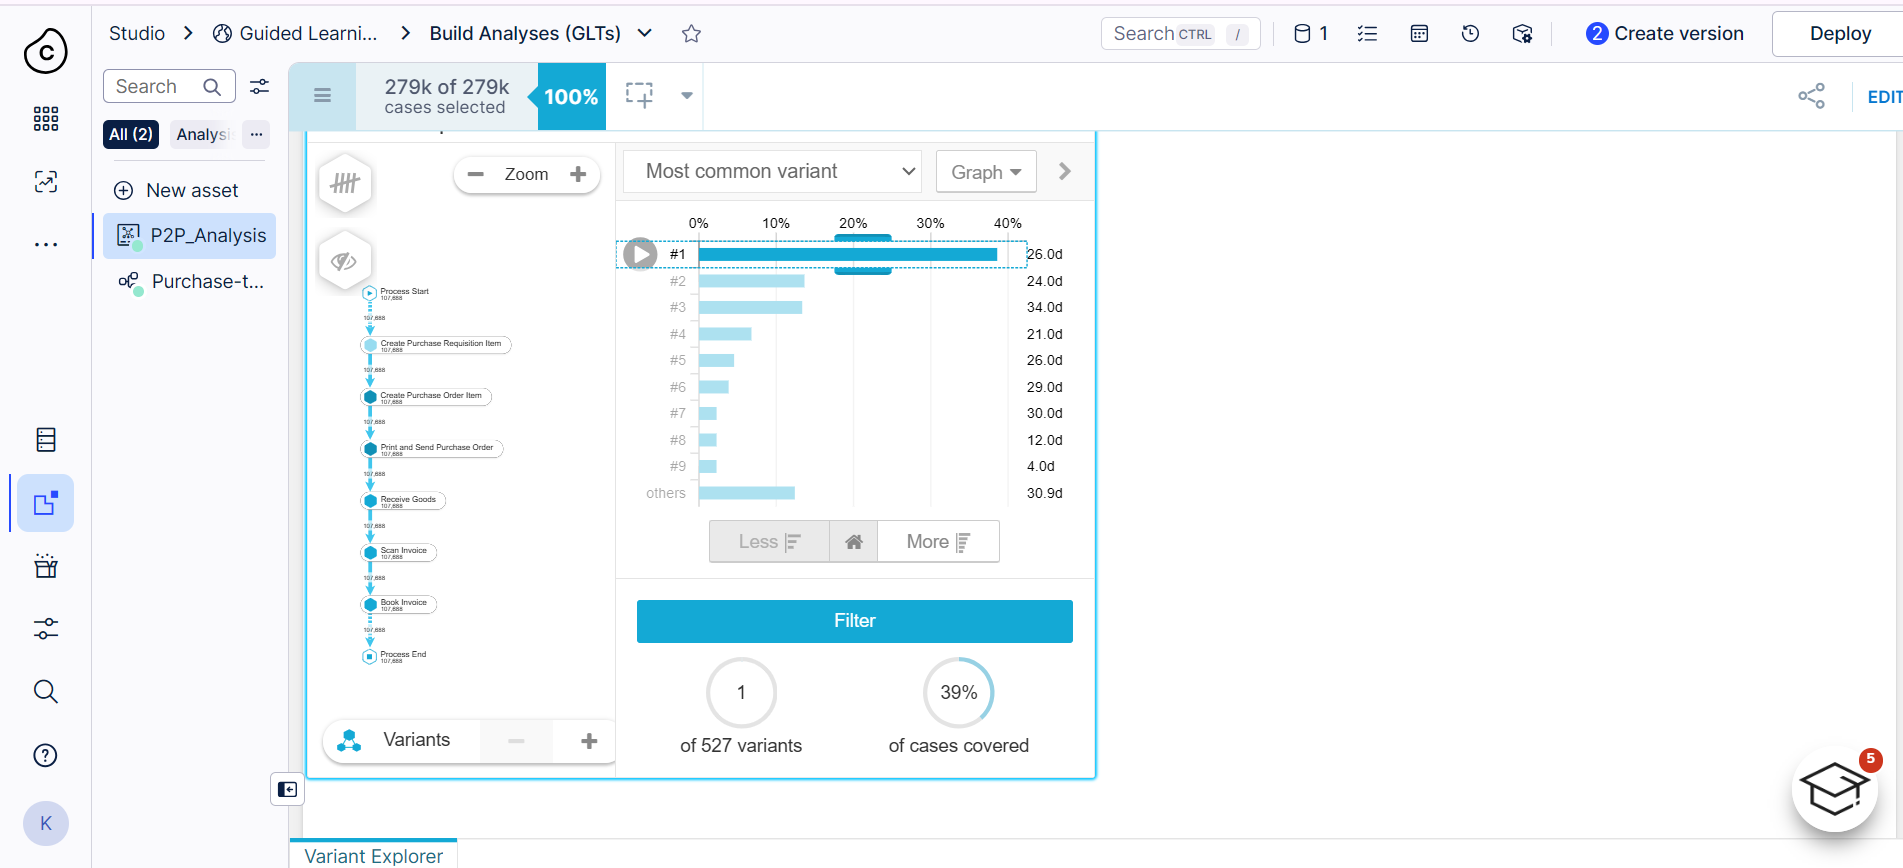
Task: Click the variant #1 bar in chart
Action: click(847, 255)
